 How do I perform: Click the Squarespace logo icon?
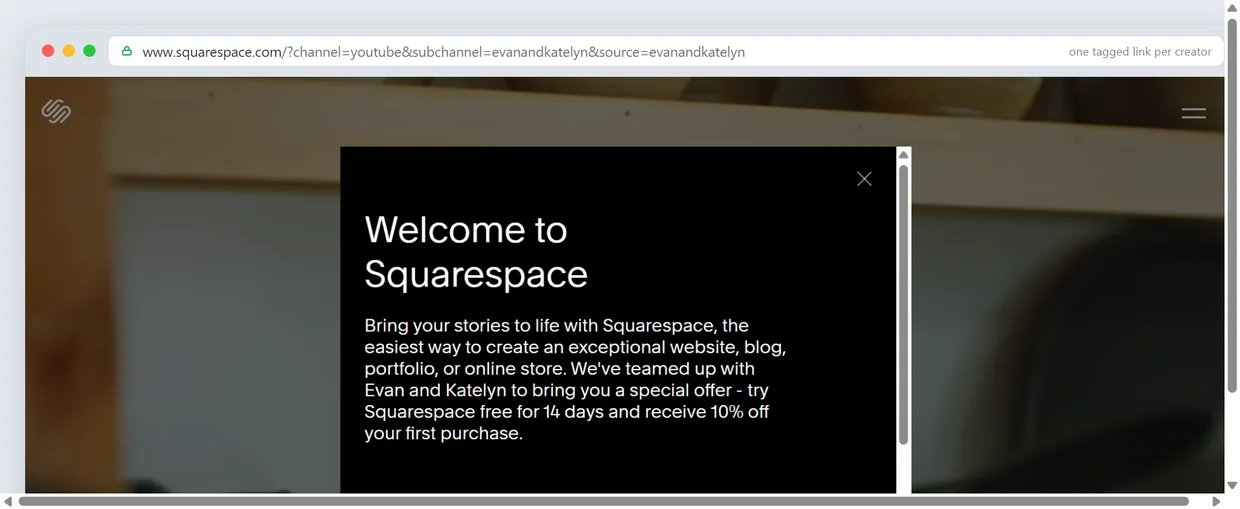coord(56,111)
